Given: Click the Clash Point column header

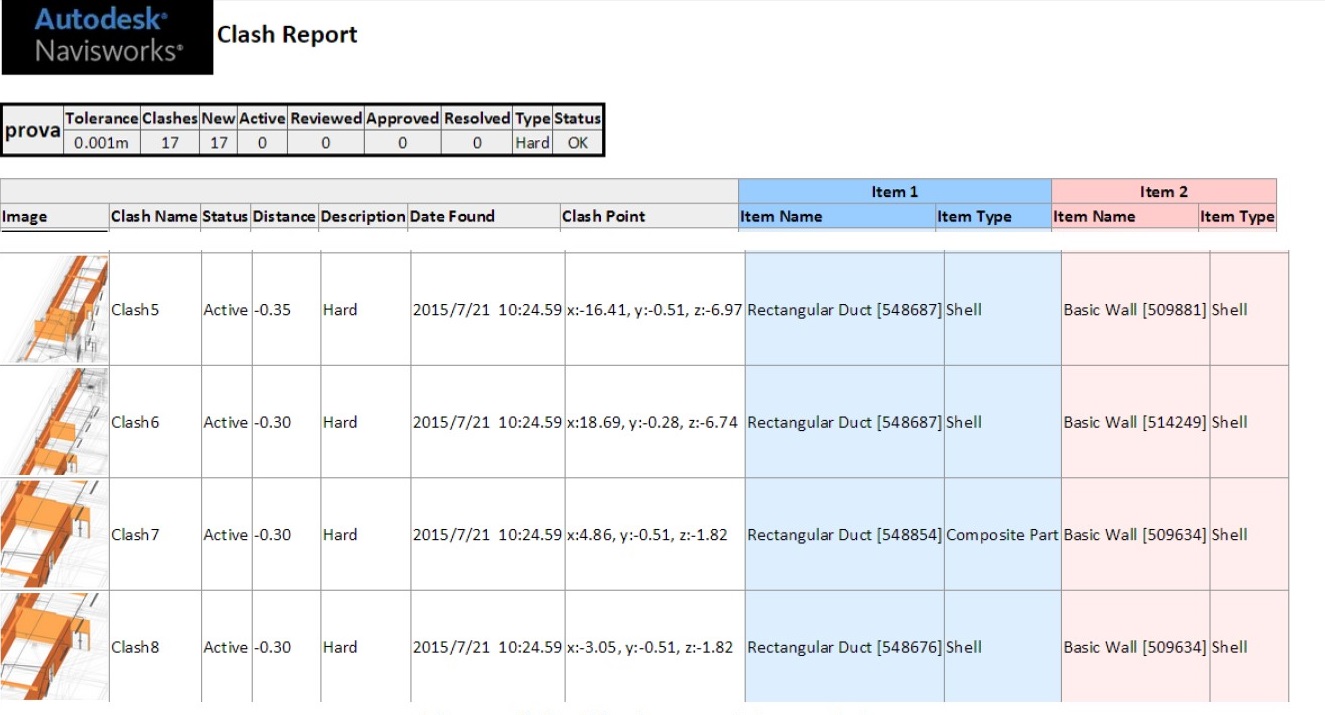Looking at the screenshot, I should click(603, 217).
